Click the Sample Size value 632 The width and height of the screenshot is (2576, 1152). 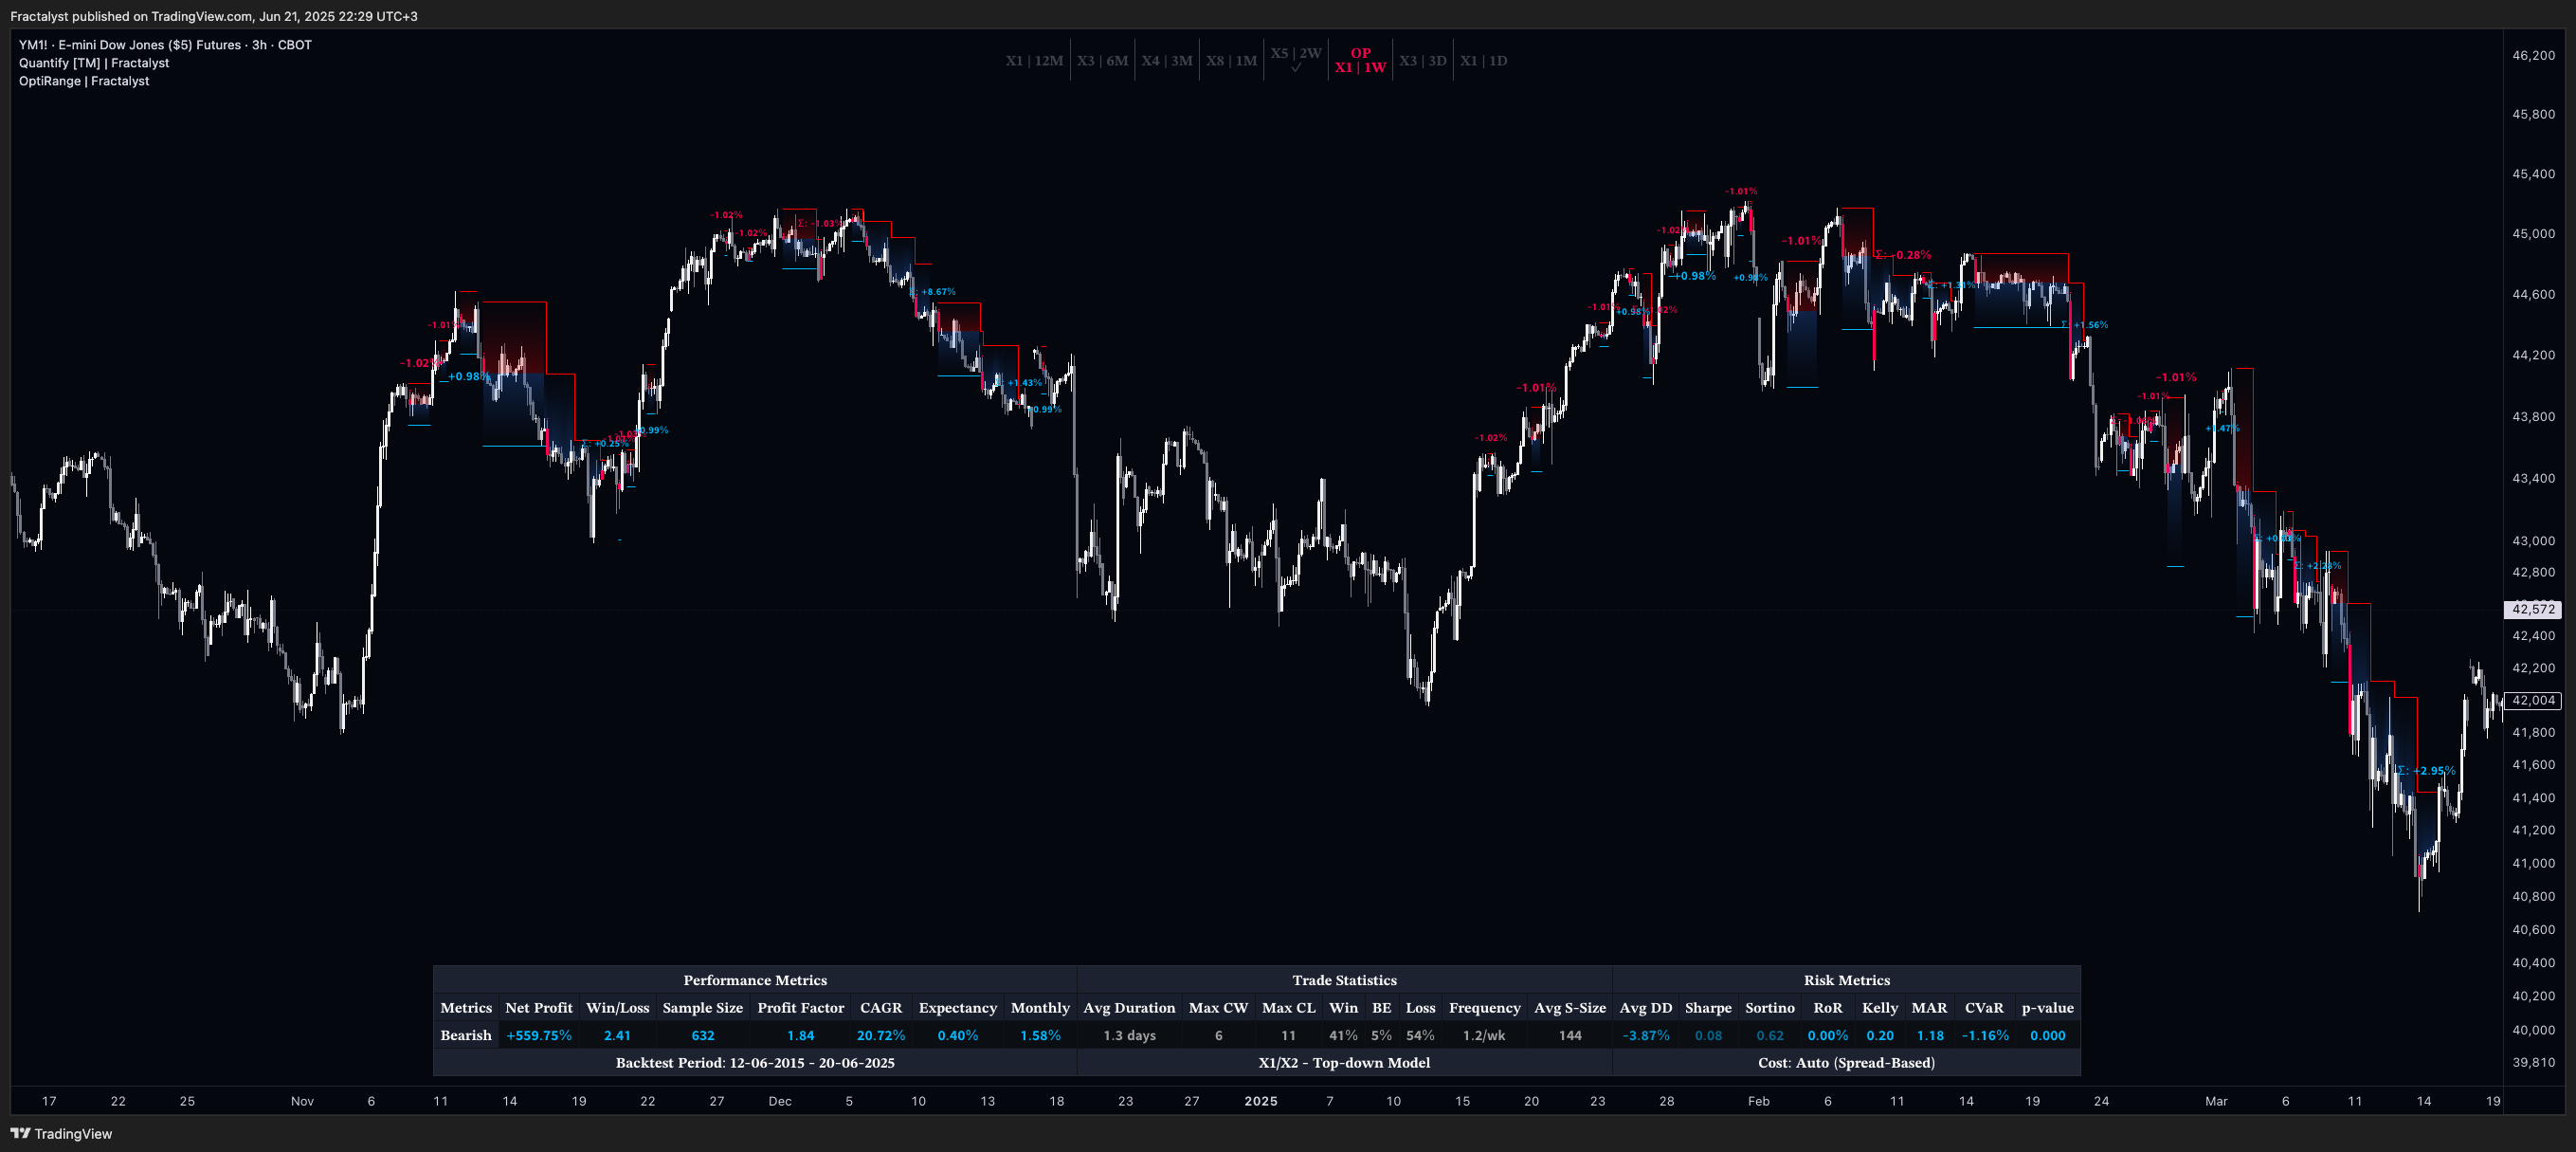703,1035
